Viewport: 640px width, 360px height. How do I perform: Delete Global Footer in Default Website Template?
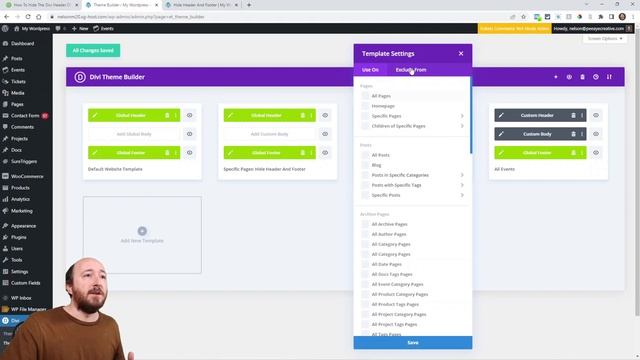[167, 153]
